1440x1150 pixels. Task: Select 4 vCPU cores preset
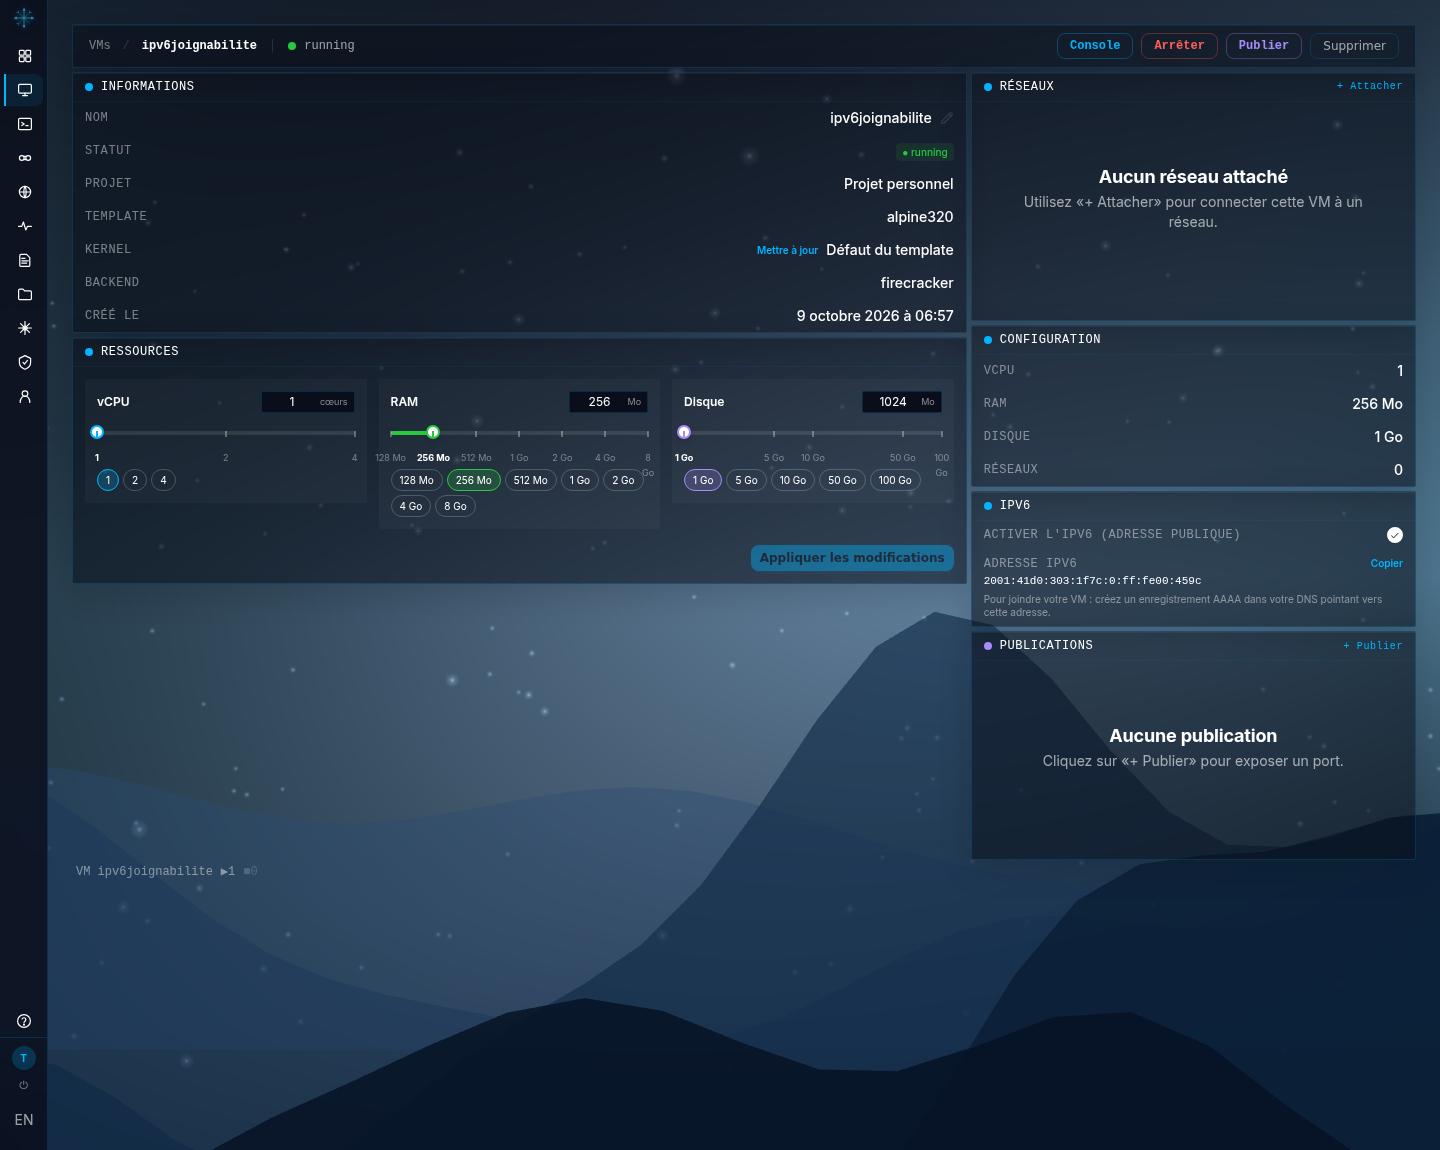coord(163,480)
